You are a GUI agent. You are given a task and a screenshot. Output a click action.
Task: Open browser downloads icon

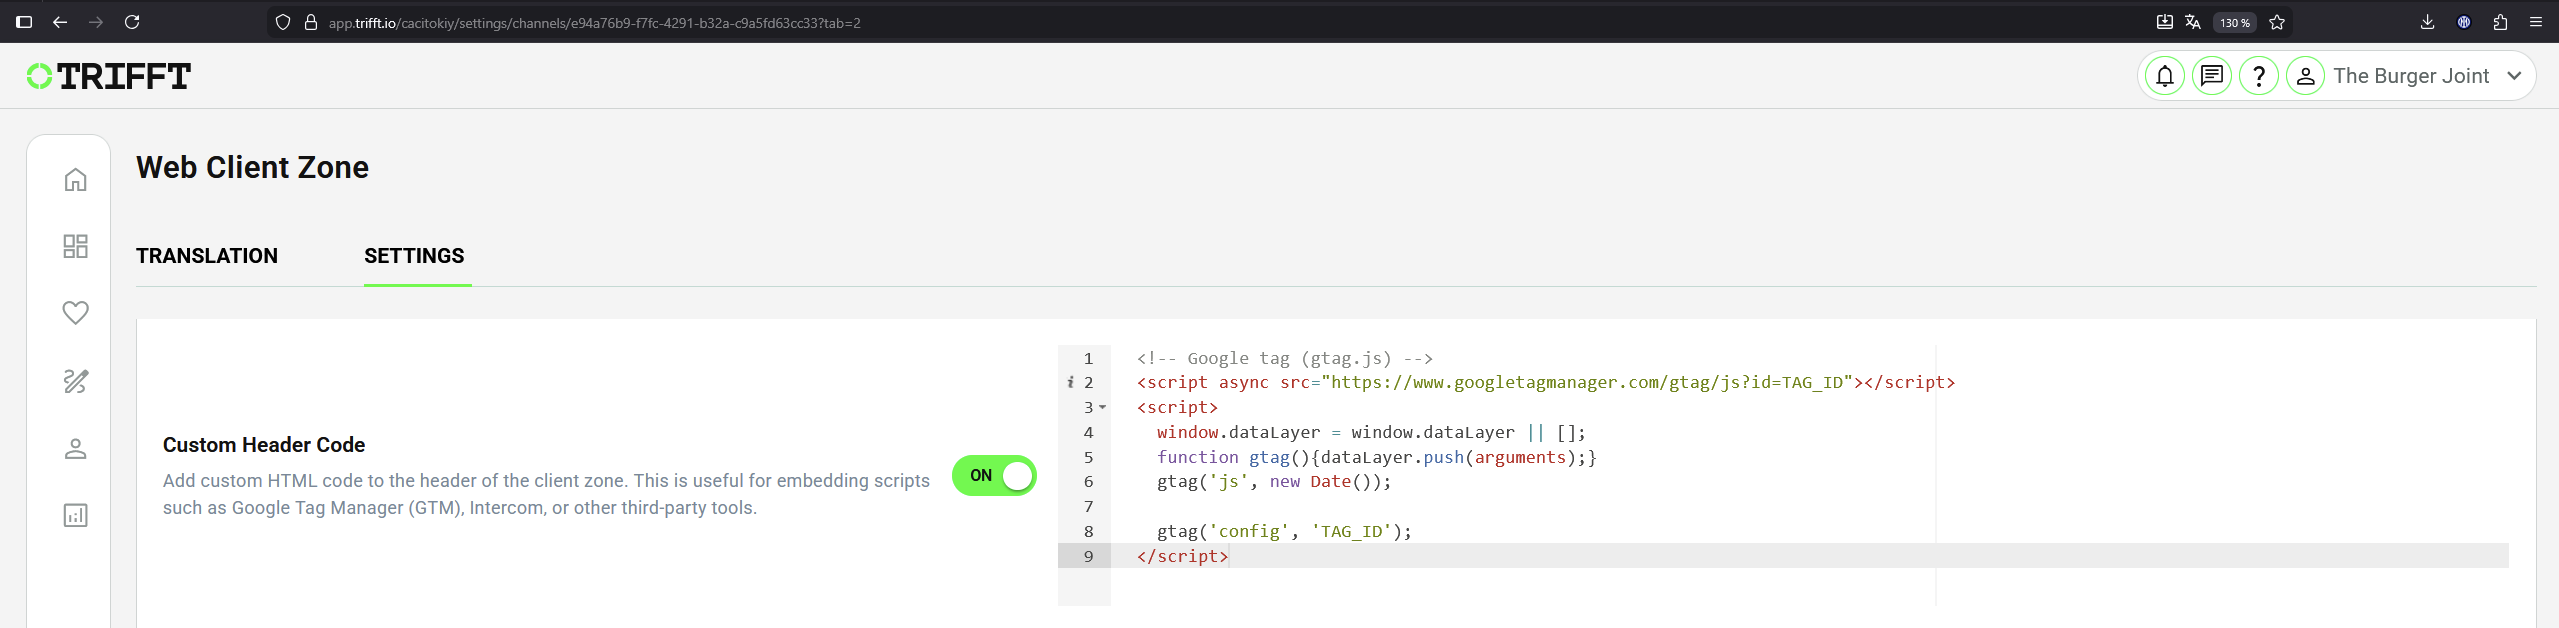(2427, 22)
